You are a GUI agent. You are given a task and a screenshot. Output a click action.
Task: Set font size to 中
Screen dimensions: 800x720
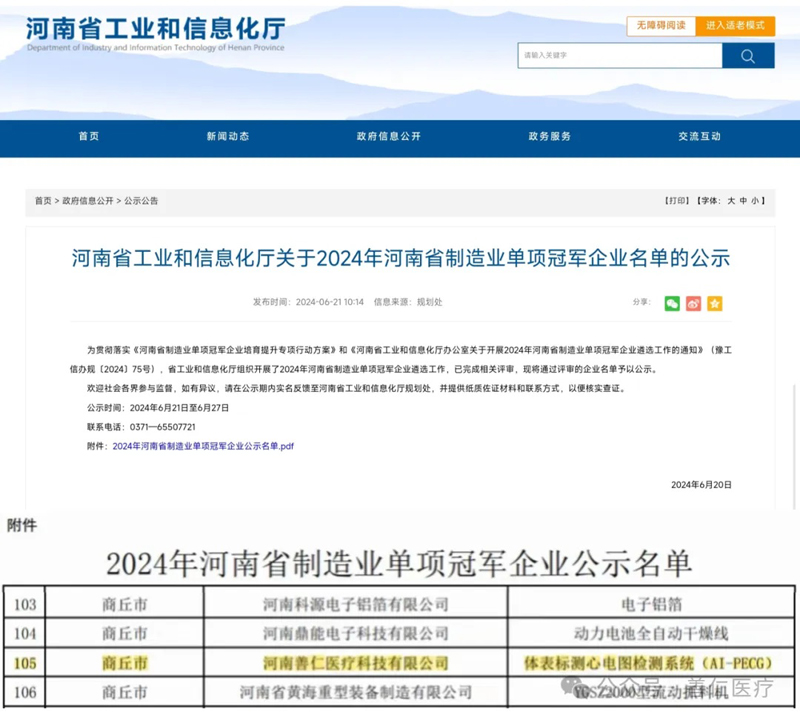point(743,201)
